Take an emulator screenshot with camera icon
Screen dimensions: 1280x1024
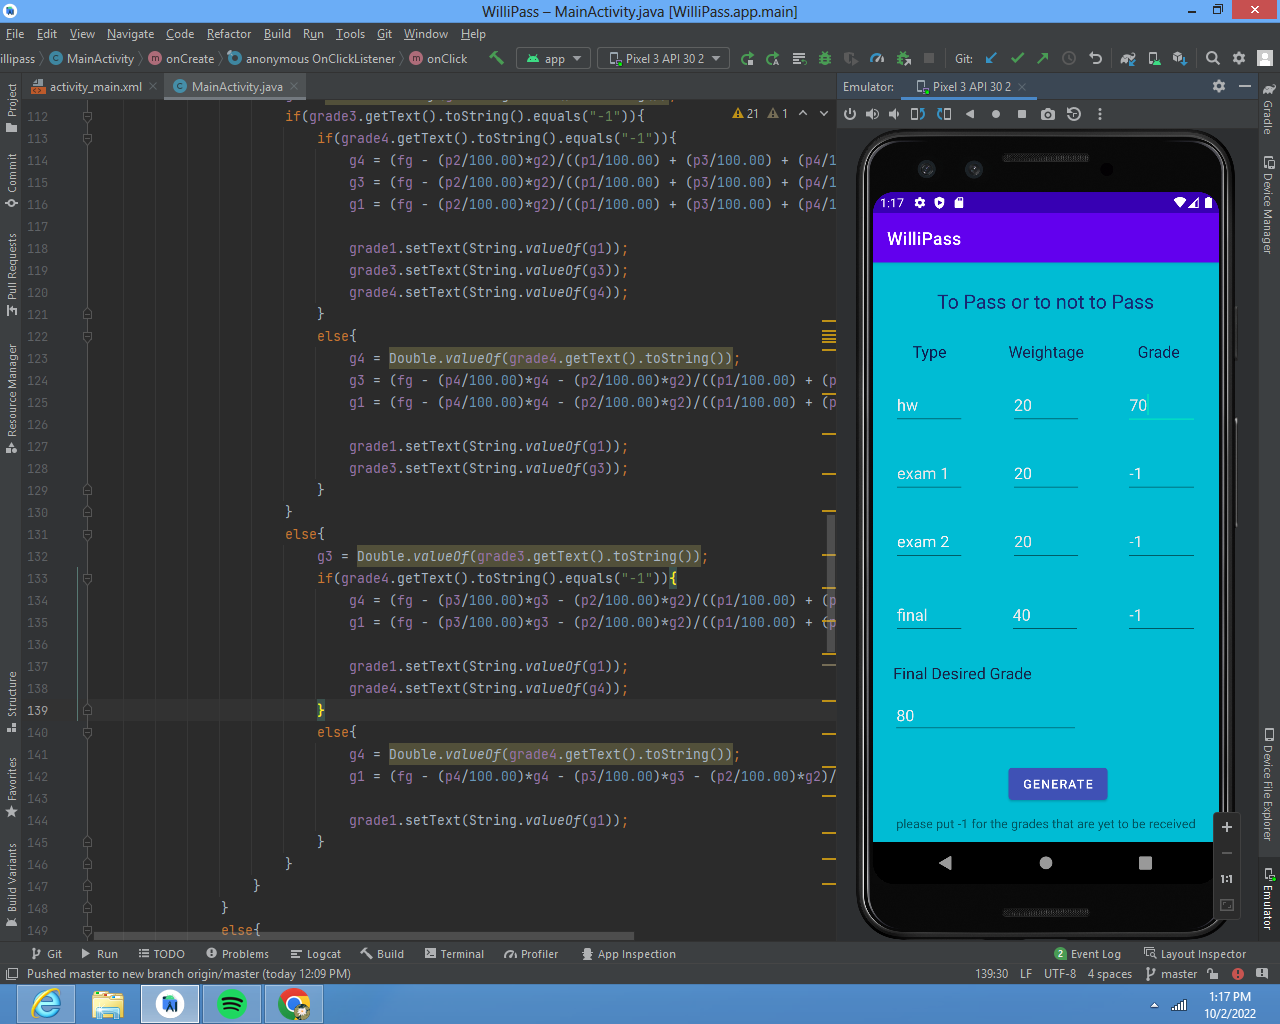click(1047, 114)
